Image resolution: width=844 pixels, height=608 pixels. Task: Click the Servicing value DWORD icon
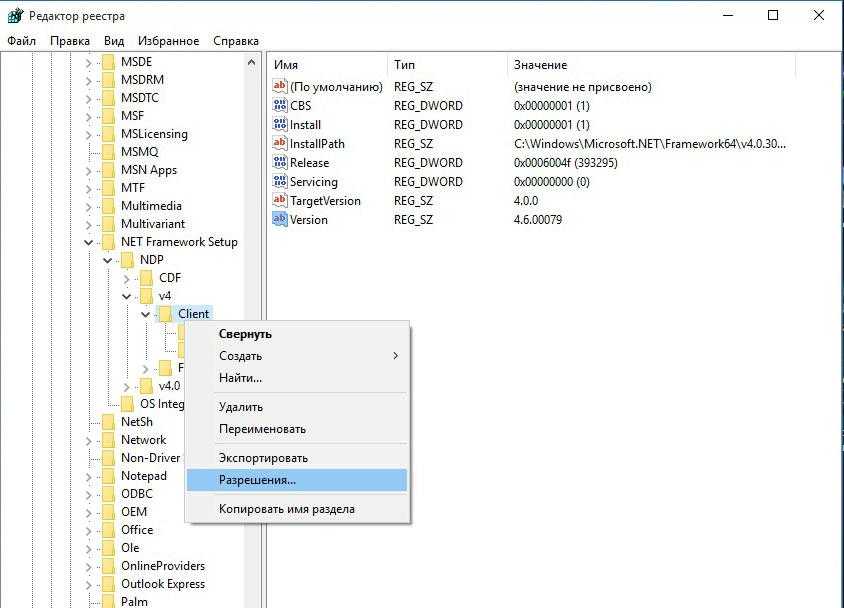pyautogui.click(x=280, y=182)
